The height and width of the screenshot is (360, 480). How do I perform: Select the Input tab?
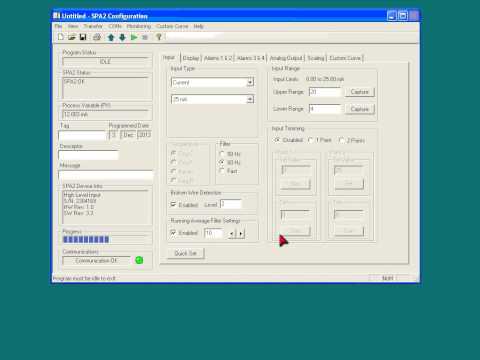(x=169, y=57)
